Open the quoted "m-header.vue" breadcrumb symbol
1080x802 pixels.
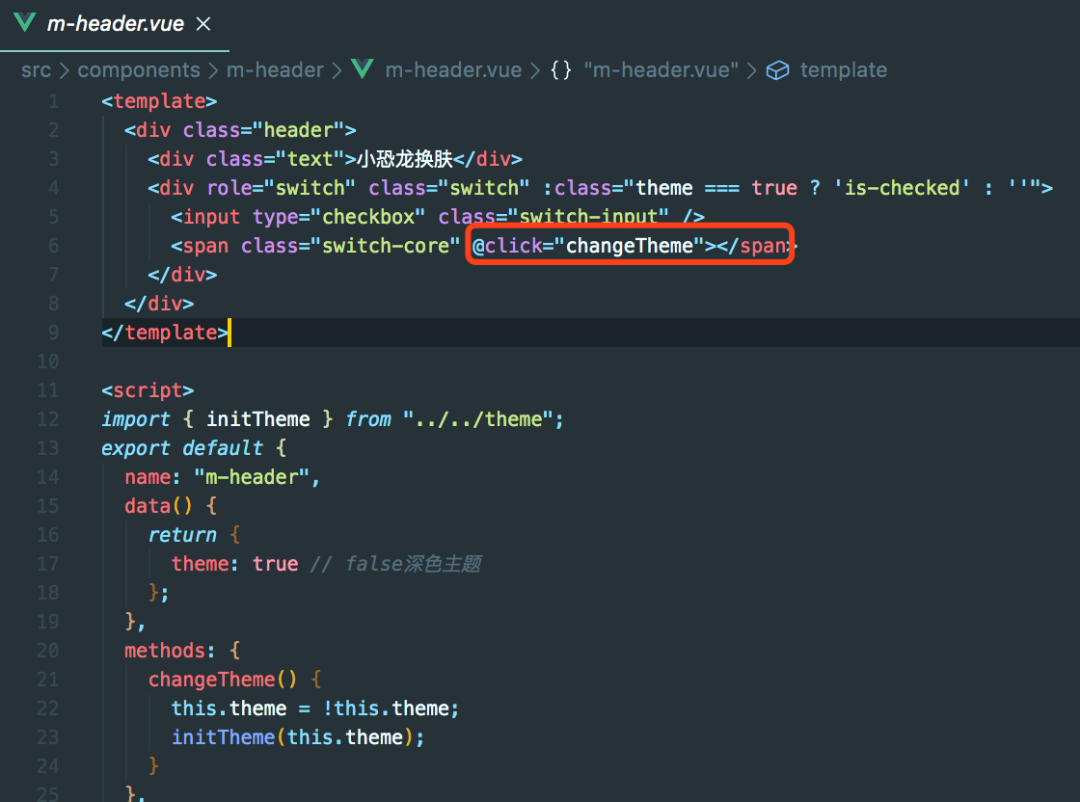pyautogui.click(x=661, y=70)
